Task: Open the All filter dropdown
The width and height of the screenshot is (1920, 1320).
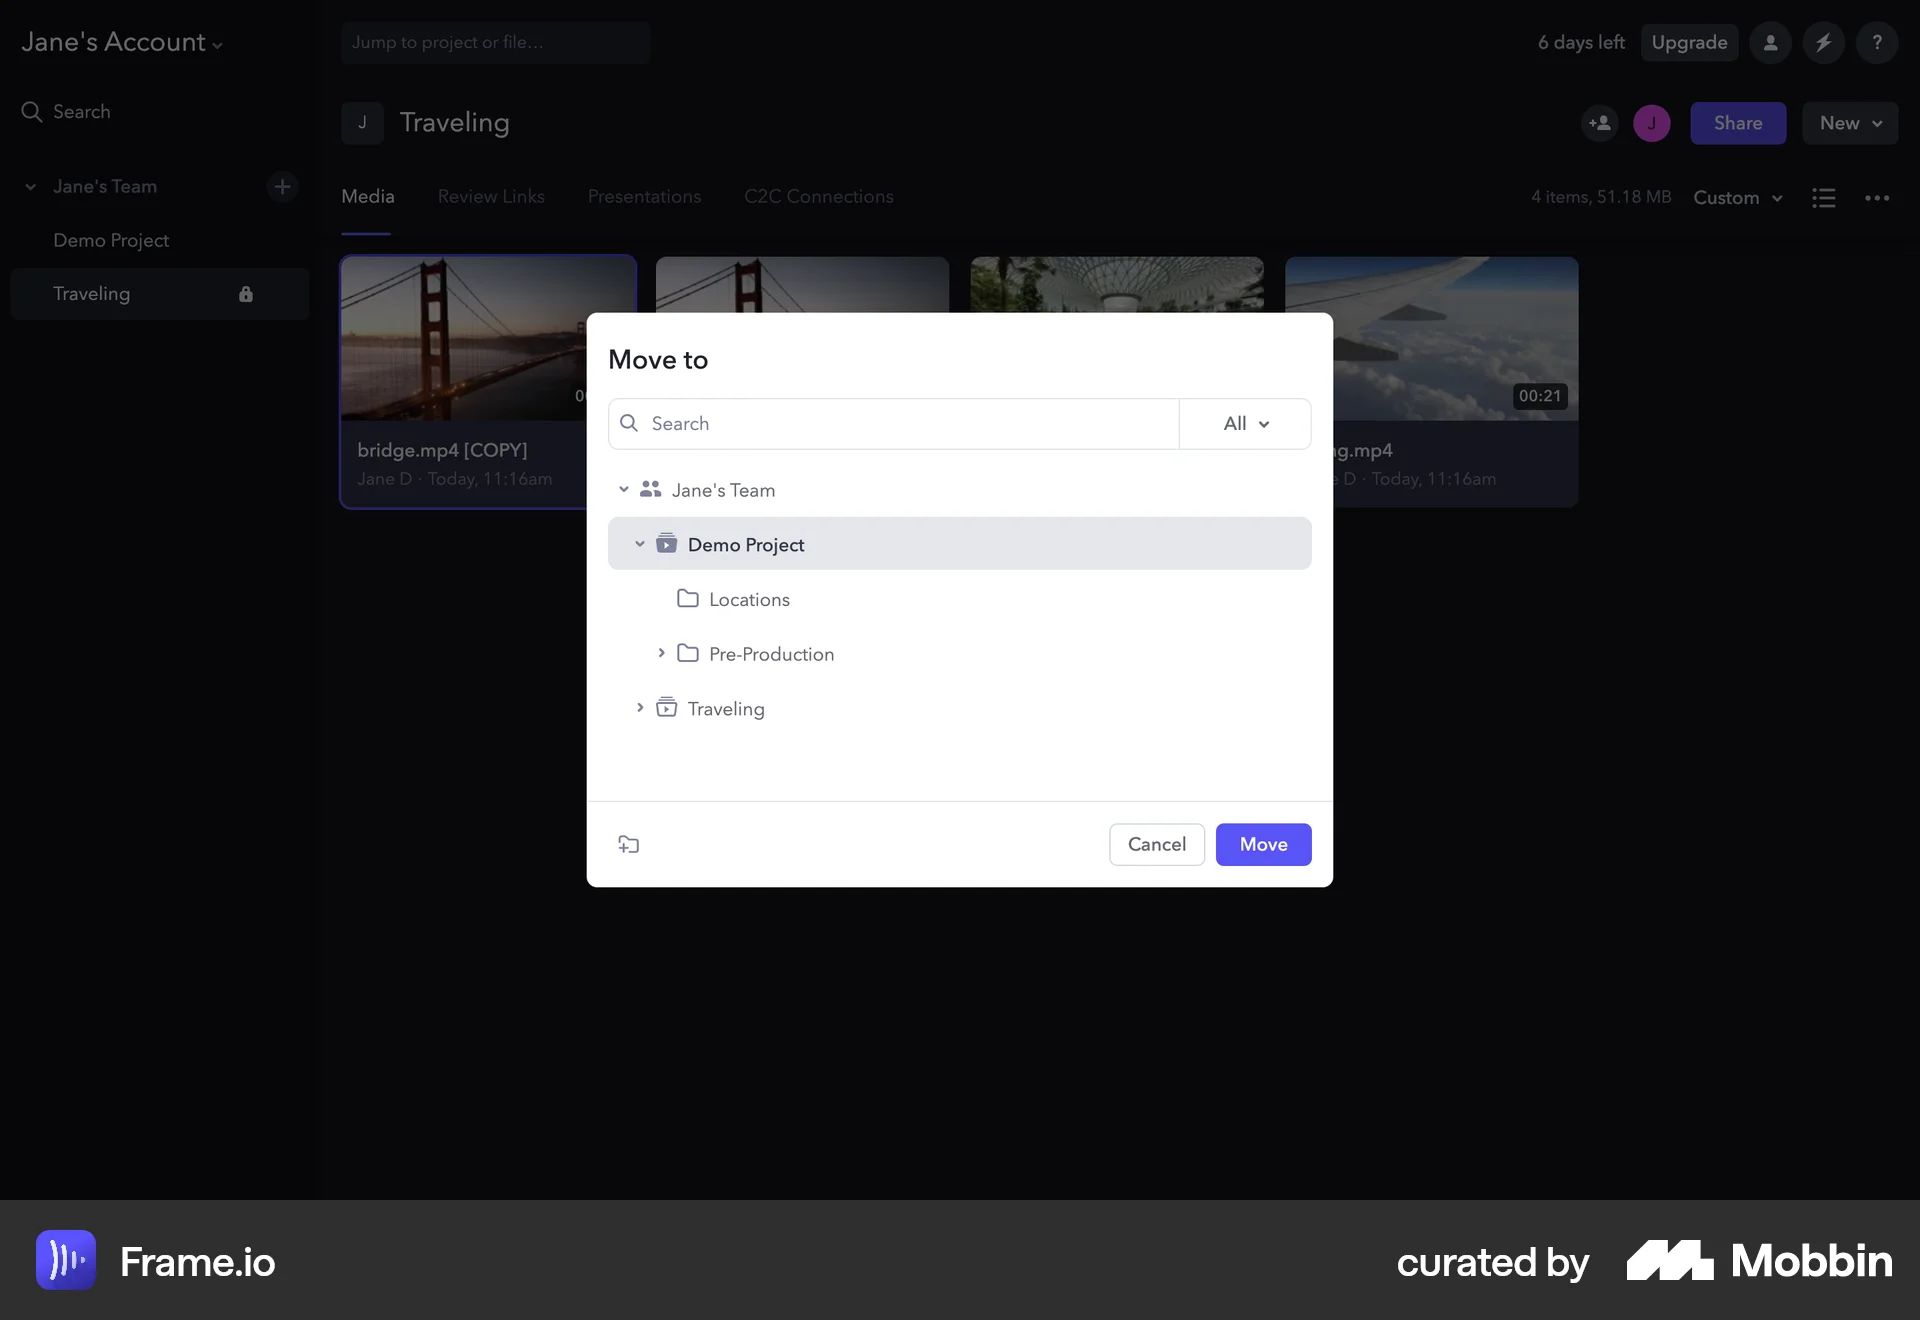Action: (x=1243, y=423)
